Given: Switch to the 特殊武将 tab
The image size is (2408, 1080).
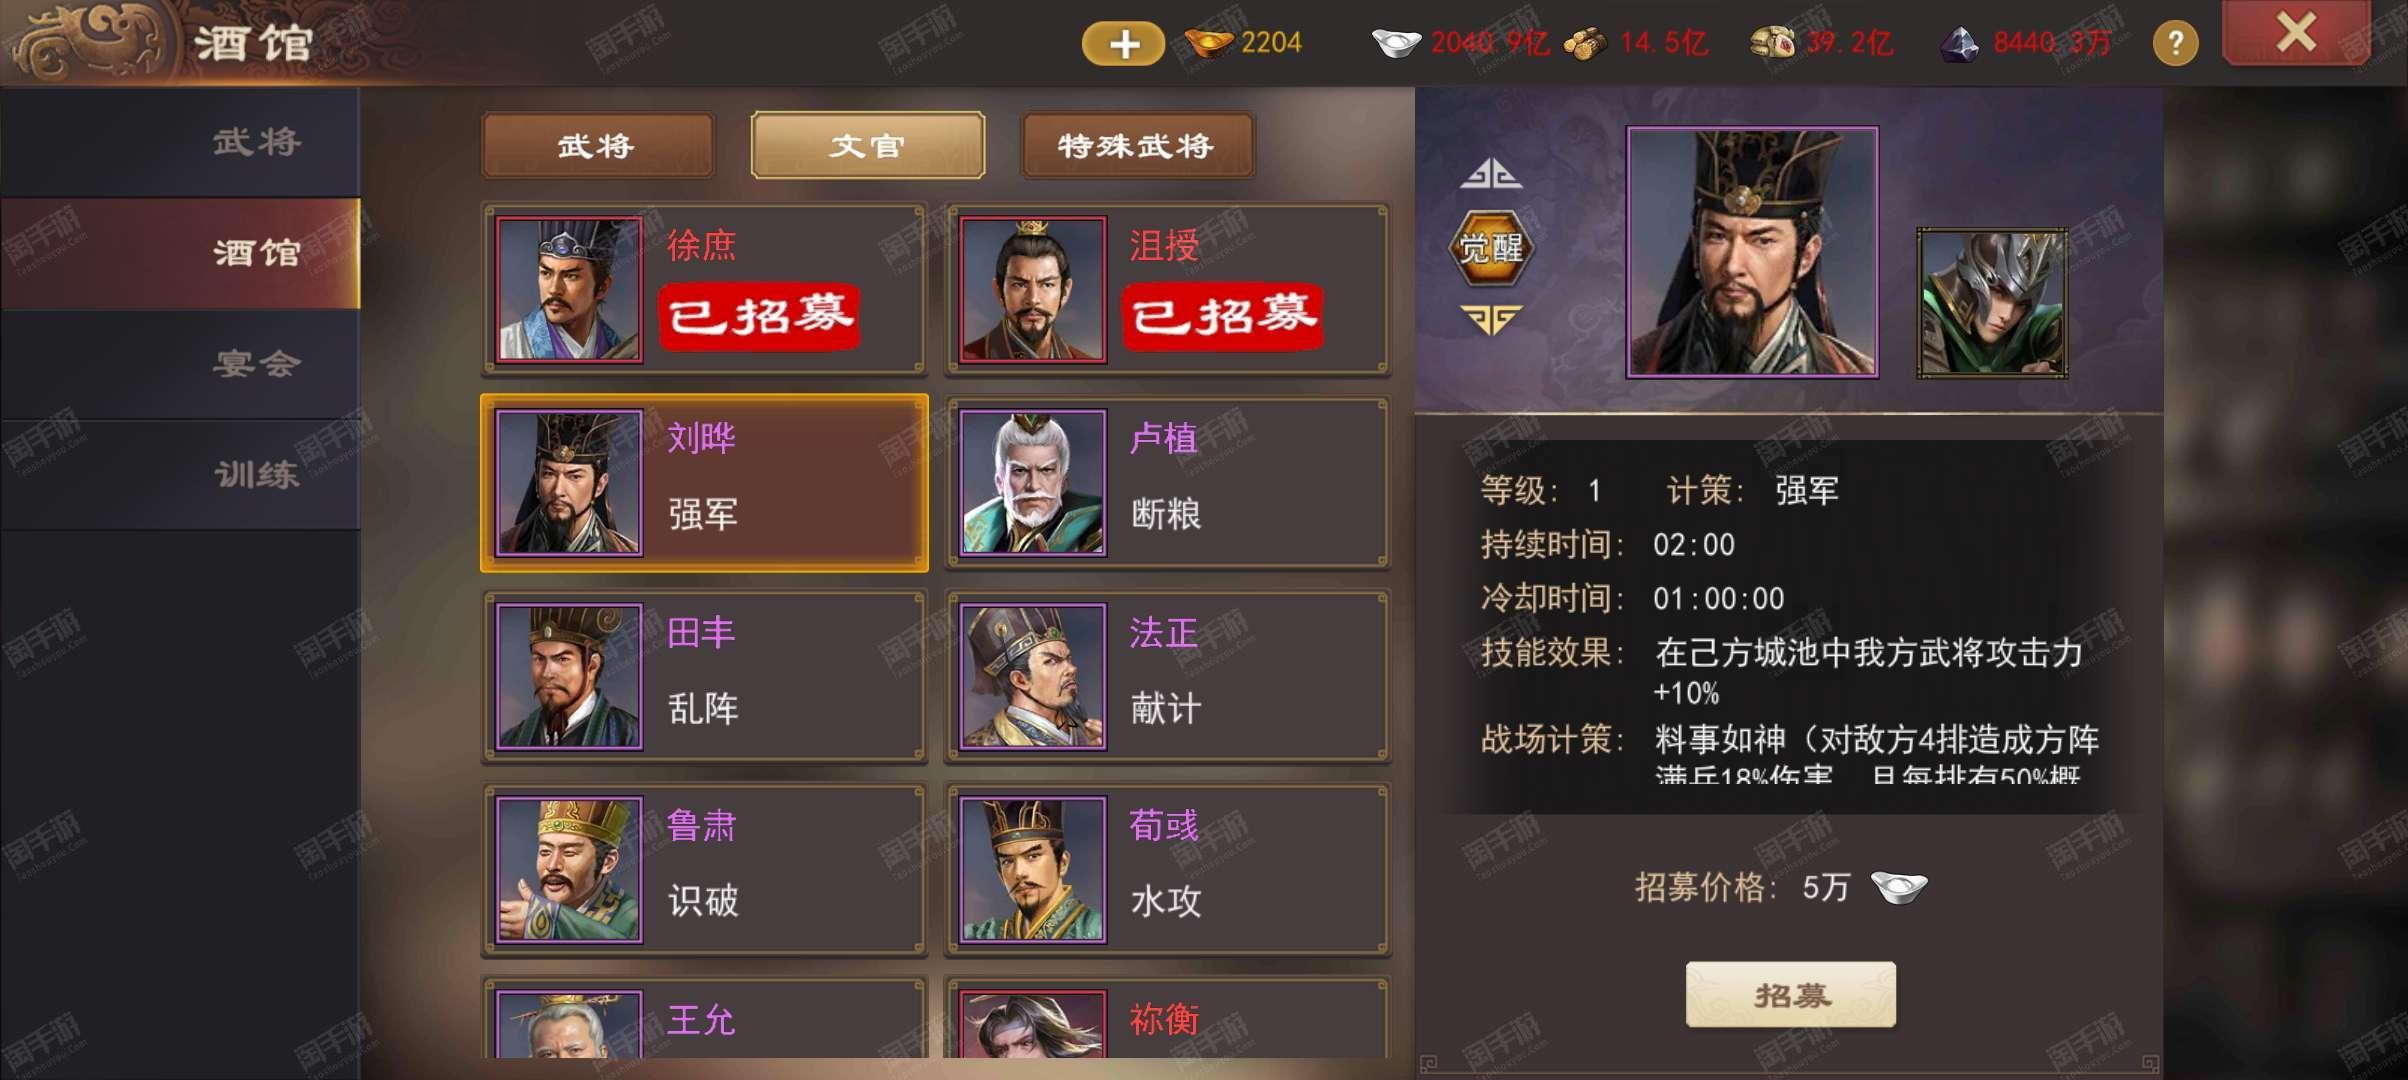Looking at the screenshot, I should point(1137,145).
